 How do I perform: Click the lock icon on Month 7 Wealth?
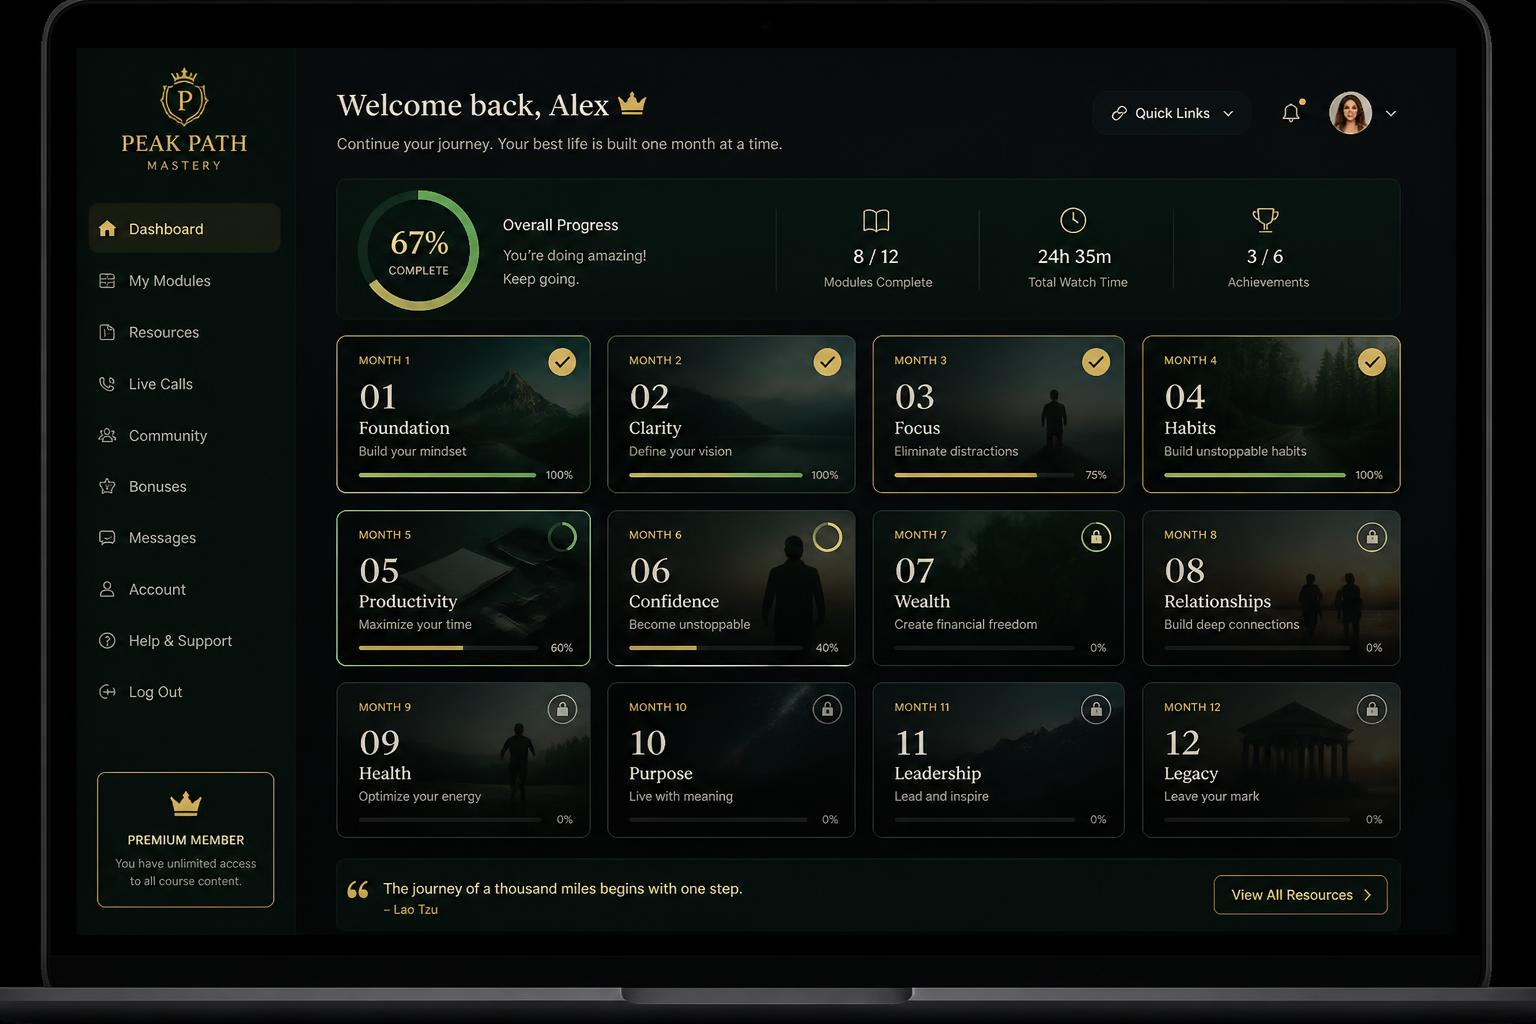pos(1096,537)
